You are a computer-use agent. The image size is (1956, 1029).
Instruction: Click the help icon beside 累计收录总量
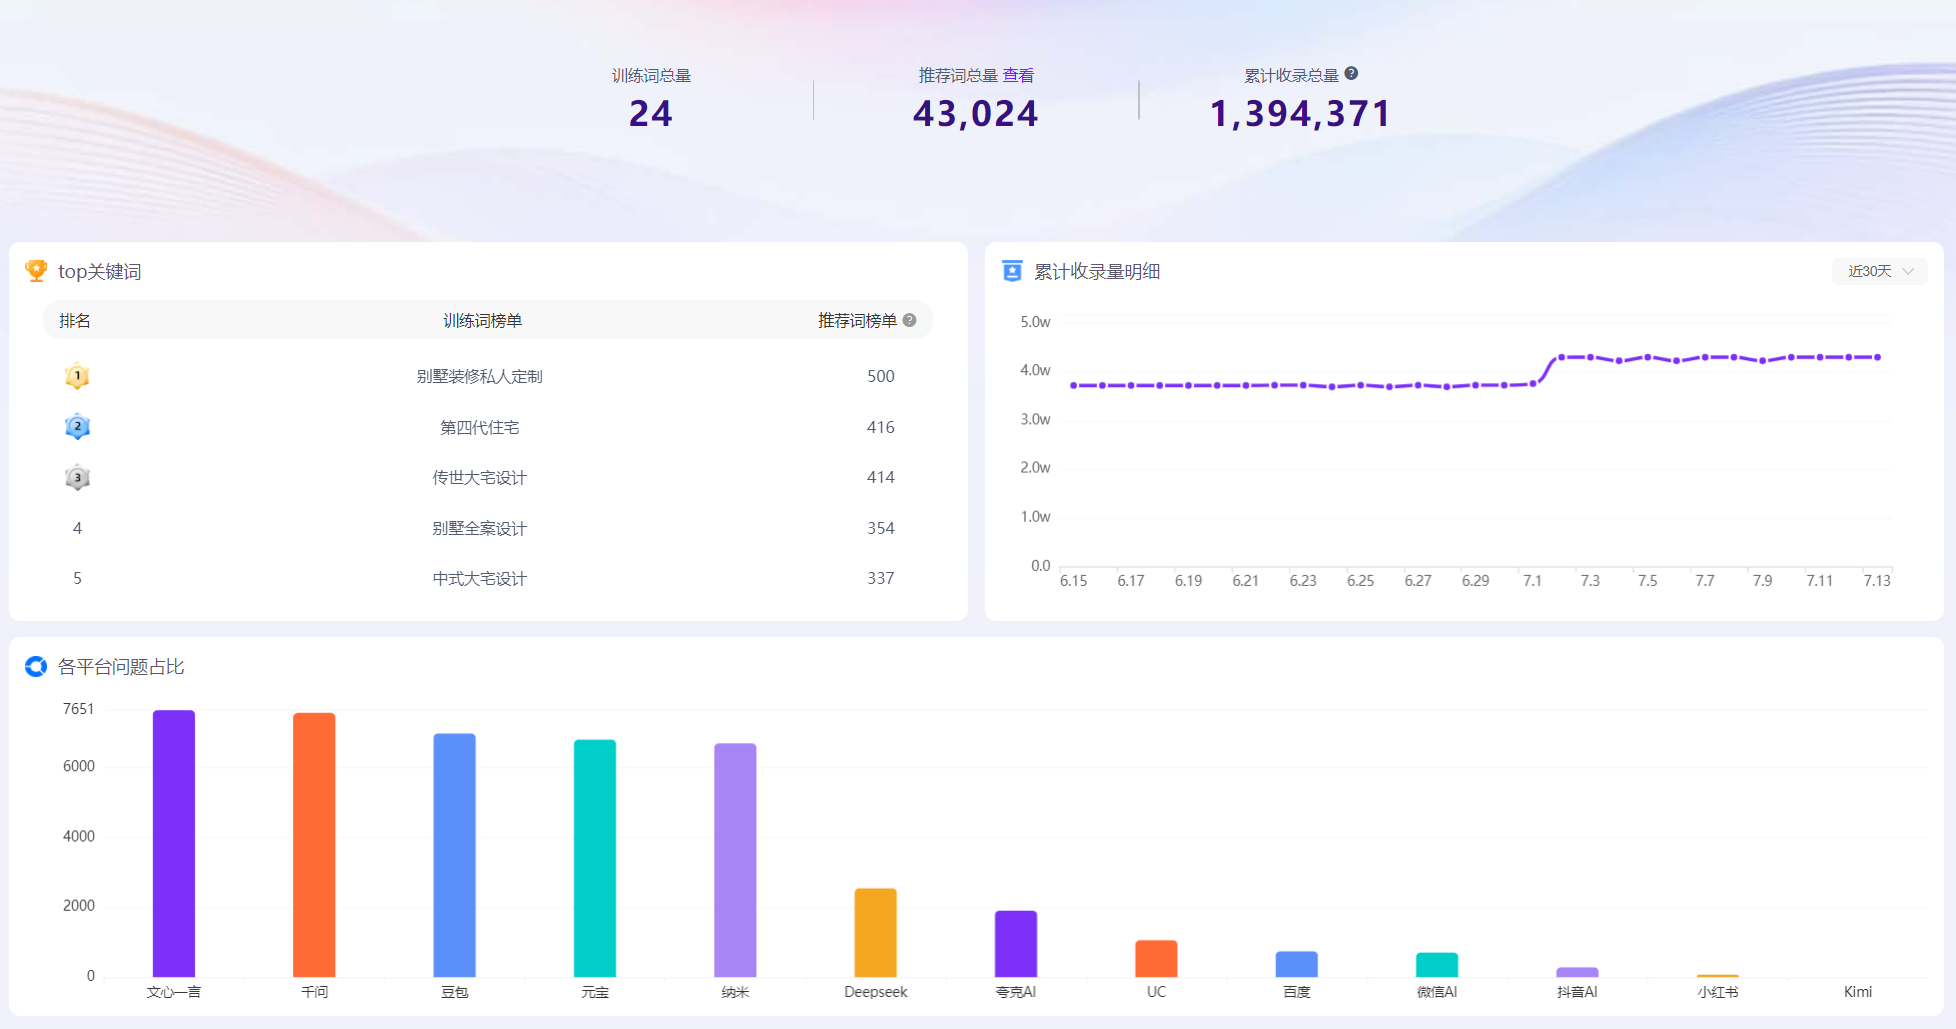[1351, 73]
